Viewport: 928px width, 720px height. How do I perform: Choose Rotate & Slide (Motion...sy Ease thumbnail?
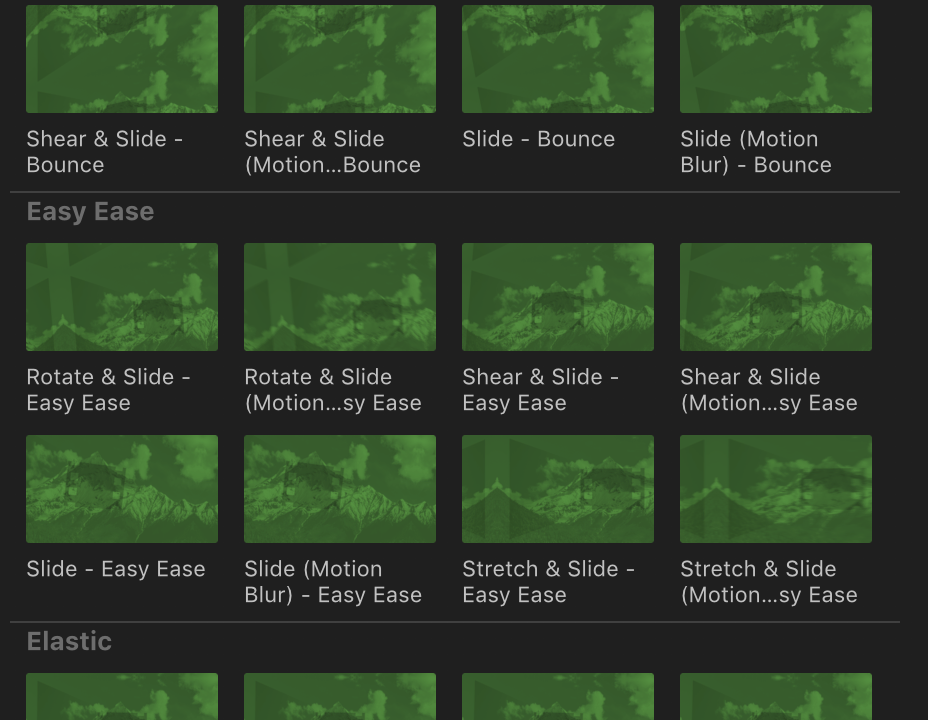tap(340, 297)
